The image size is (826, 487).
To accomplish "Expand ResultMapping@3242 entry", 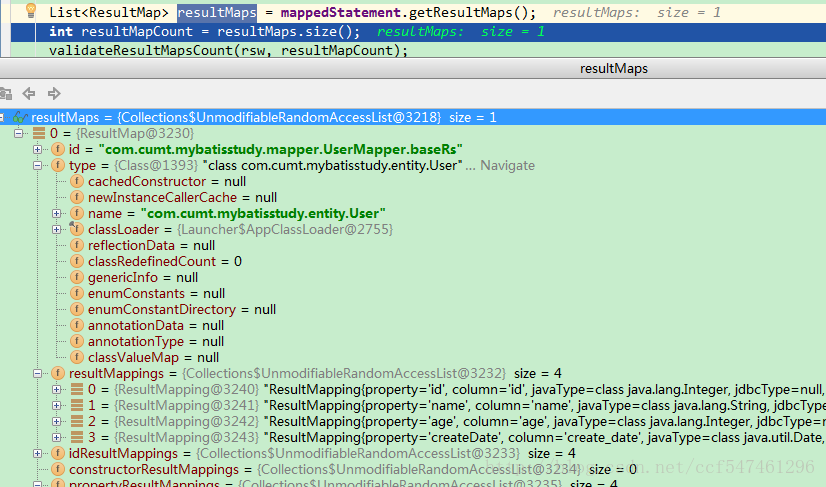I will click(56, 421).
